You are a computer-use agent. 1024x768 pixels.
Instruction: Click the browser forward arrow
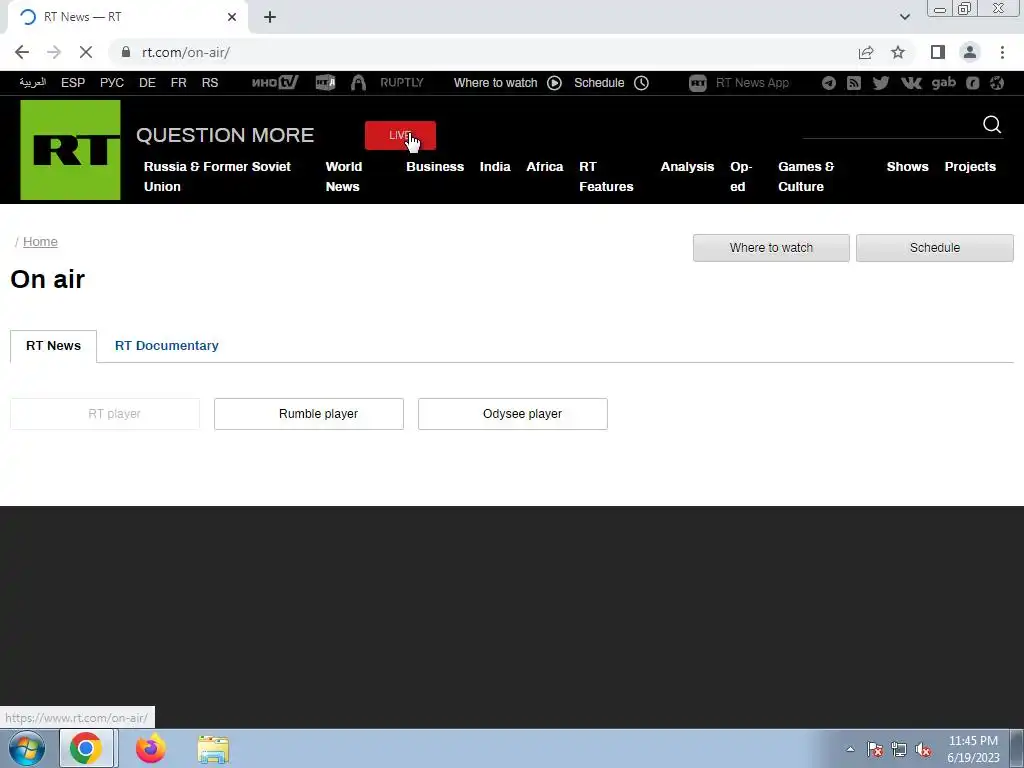(54, 52)
